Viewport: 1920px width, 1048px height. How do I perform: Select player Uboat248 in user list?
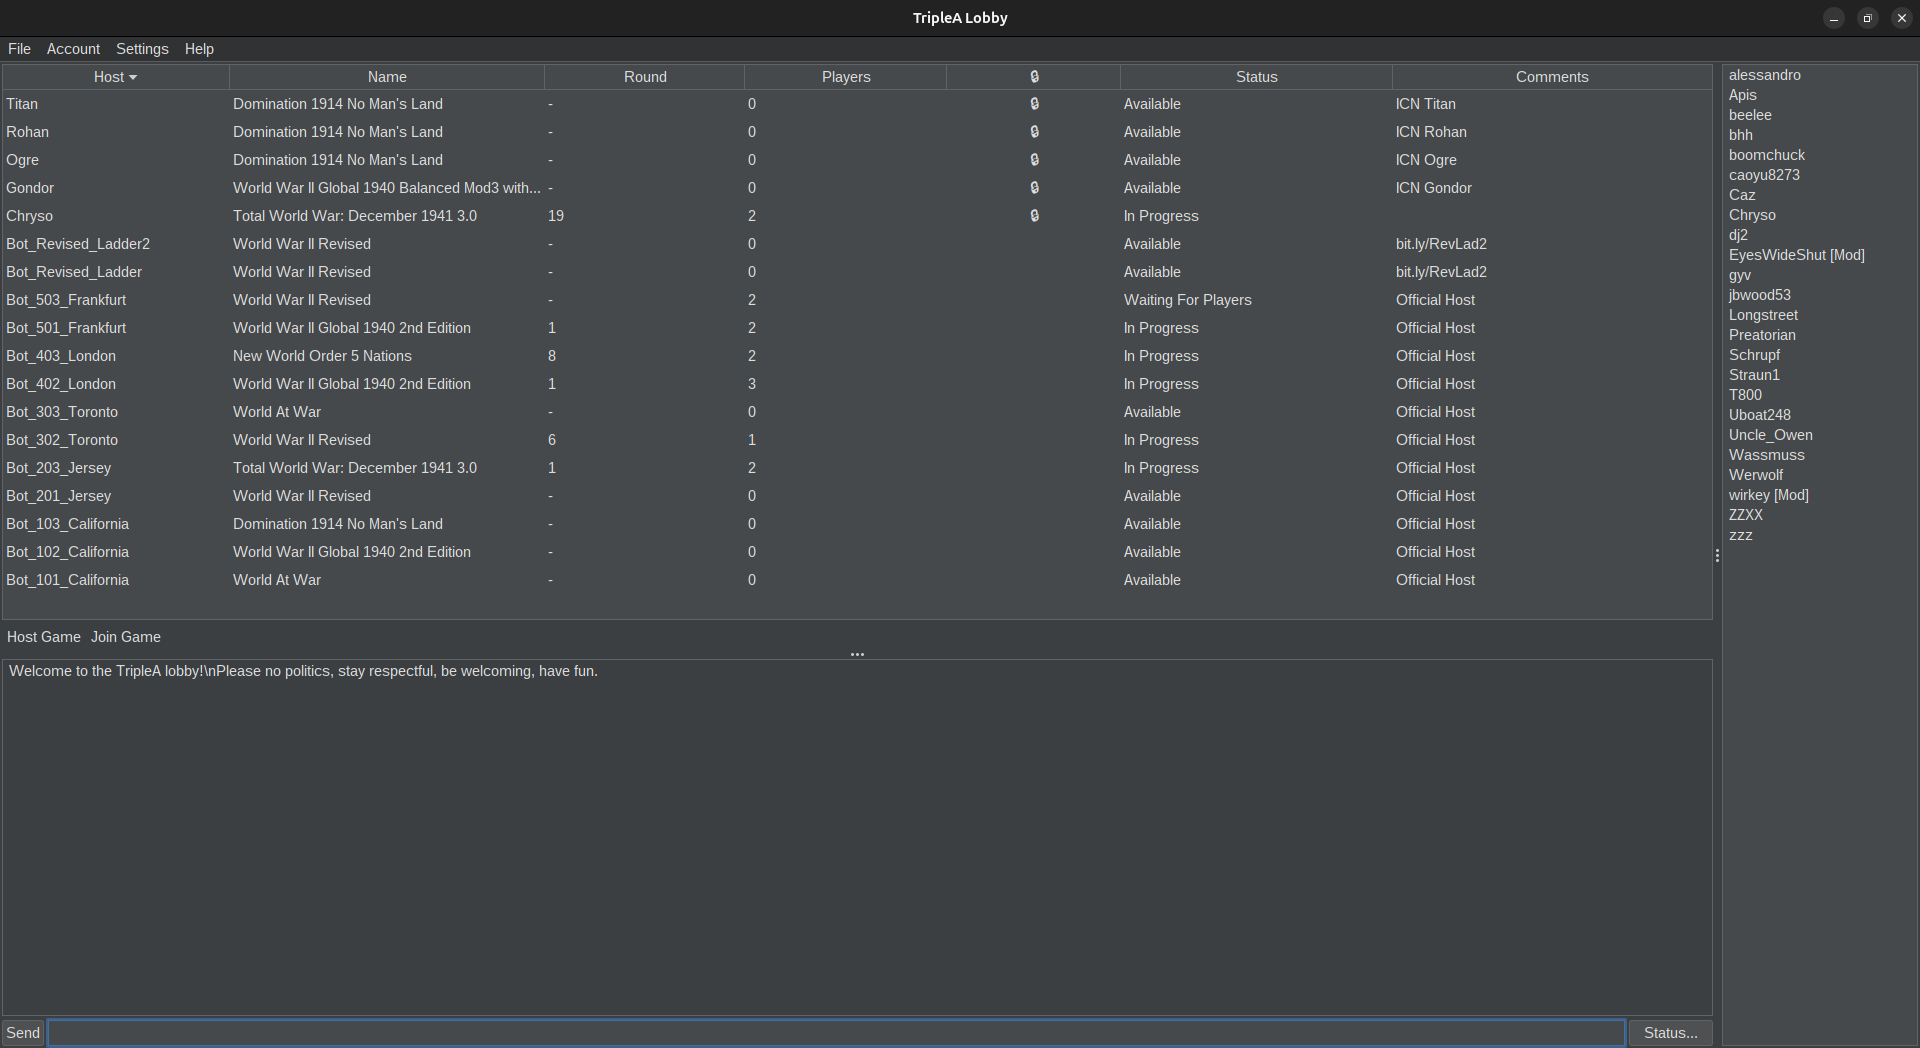tap(1759, 415)
